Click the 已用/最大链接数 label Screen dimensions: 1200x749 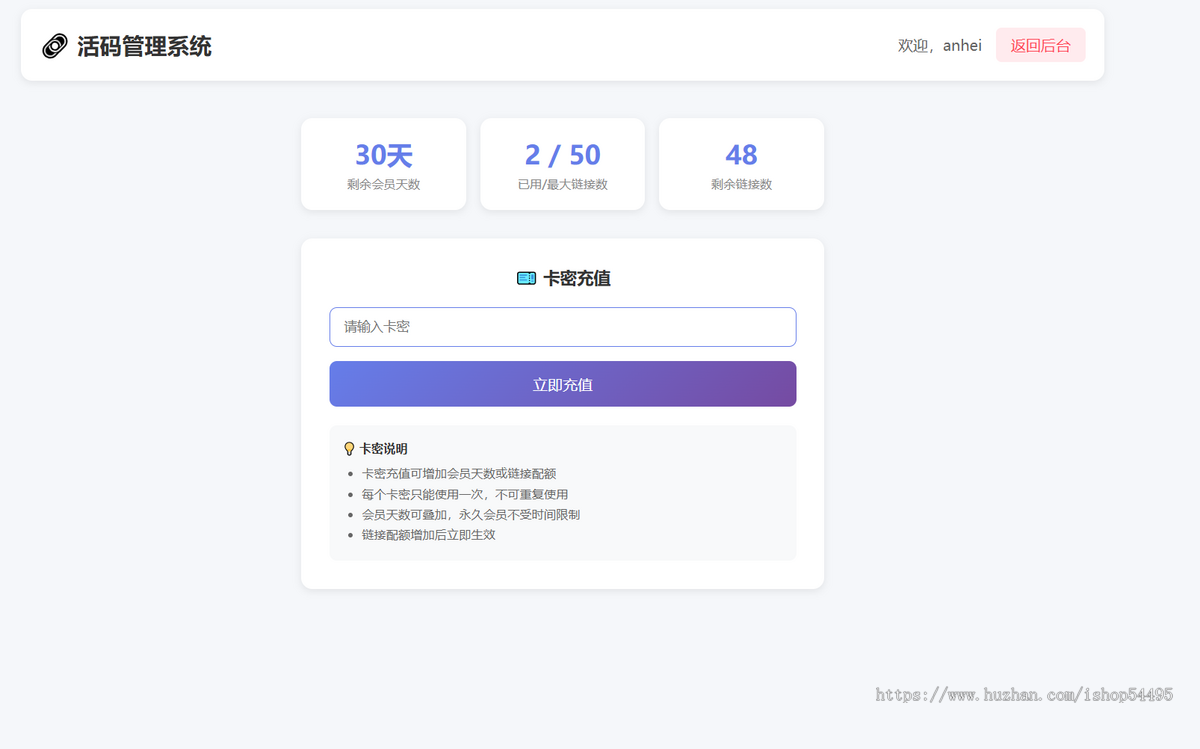563,184
